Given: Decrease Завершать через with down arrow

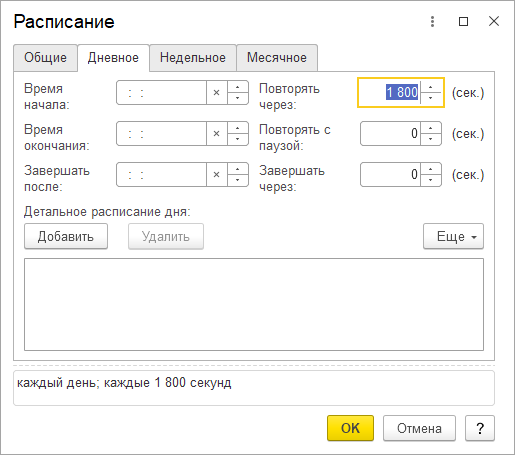Looking at the screenshot, I should coord(431,180).
